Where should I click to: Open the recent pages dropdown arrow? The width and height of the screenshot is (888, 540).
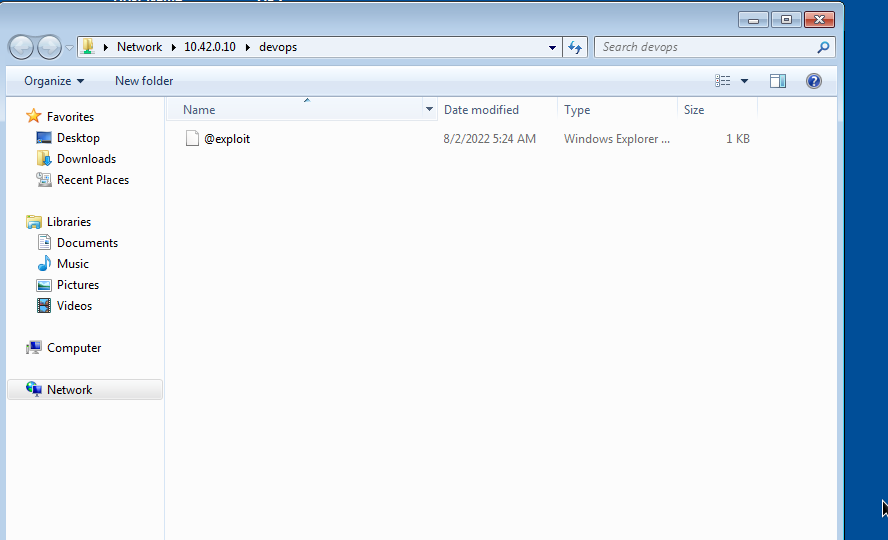coord(69,48)
